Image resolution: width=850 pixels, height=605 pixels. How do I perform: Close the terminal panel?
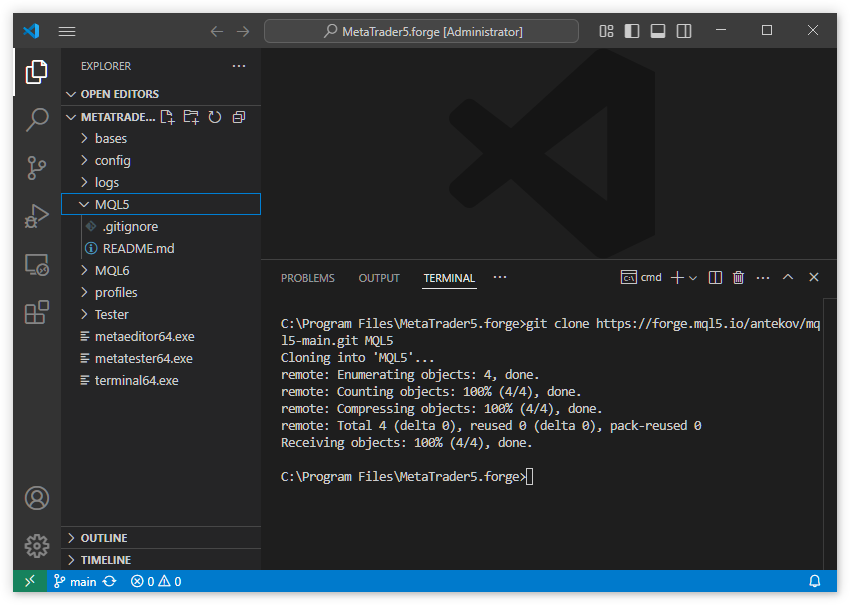pyautogui.click(x=814, y=277)
